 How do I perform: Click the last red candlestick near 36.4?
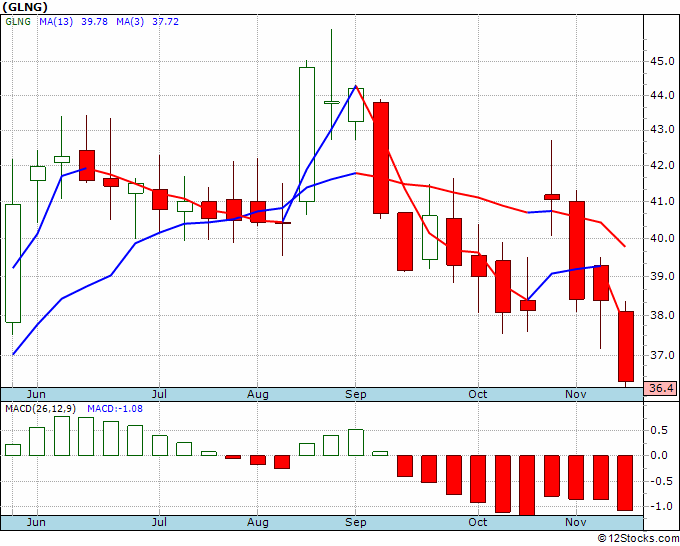[626, 346]
